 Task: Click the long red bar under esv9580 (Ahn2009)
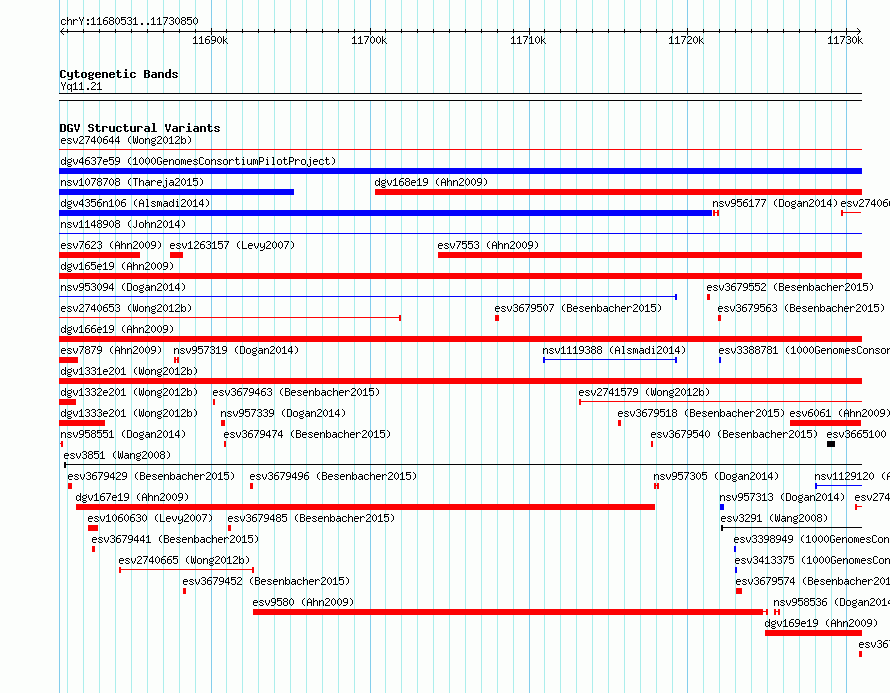510,612
